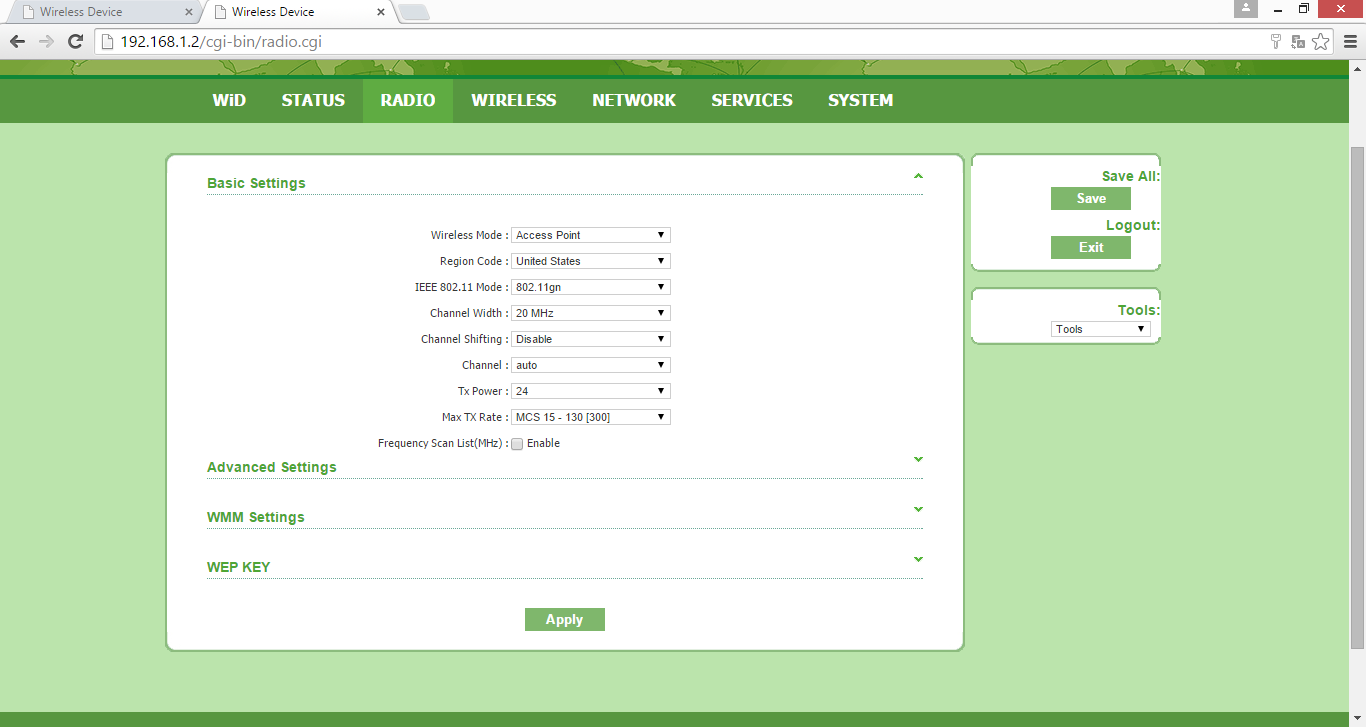Reload the radio.cgi page
Screen dimensions: 1366x727
[x=74, y=41]
